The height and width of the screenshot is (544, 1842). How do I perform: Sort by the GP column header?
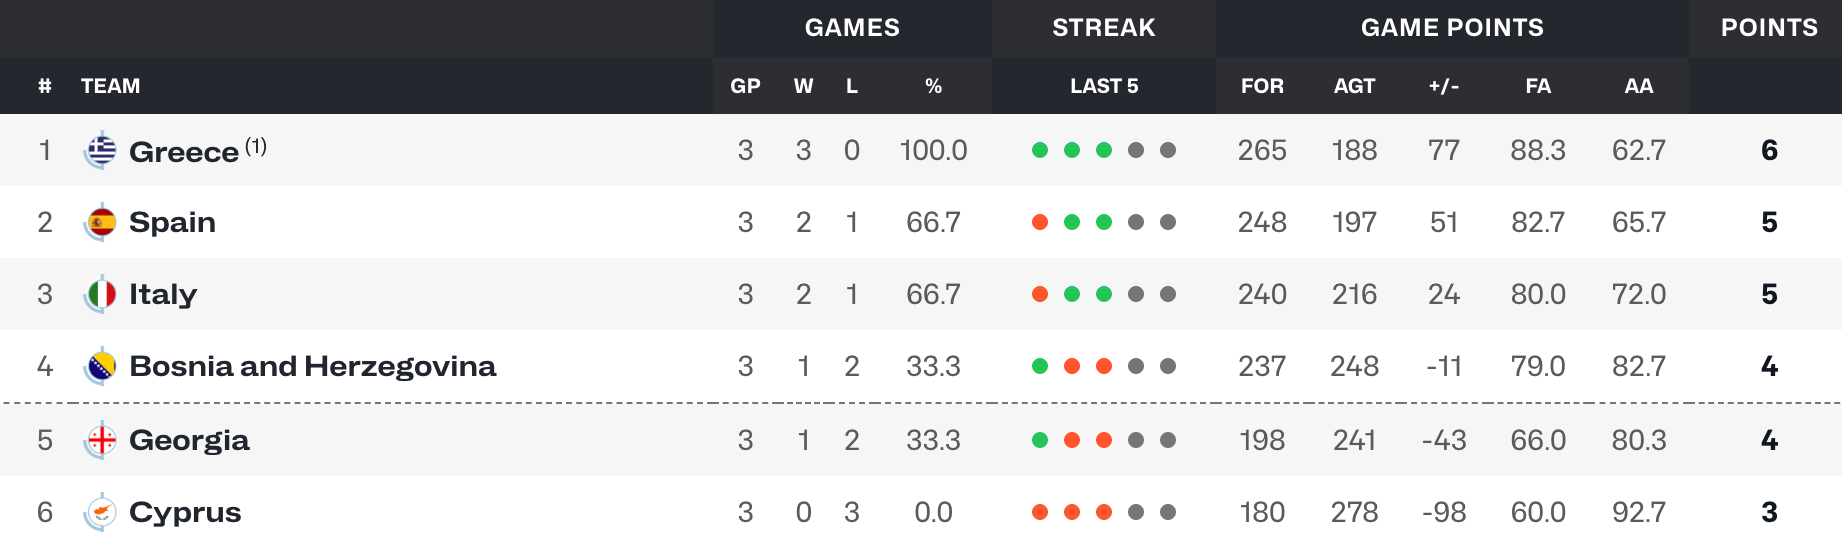745,86
